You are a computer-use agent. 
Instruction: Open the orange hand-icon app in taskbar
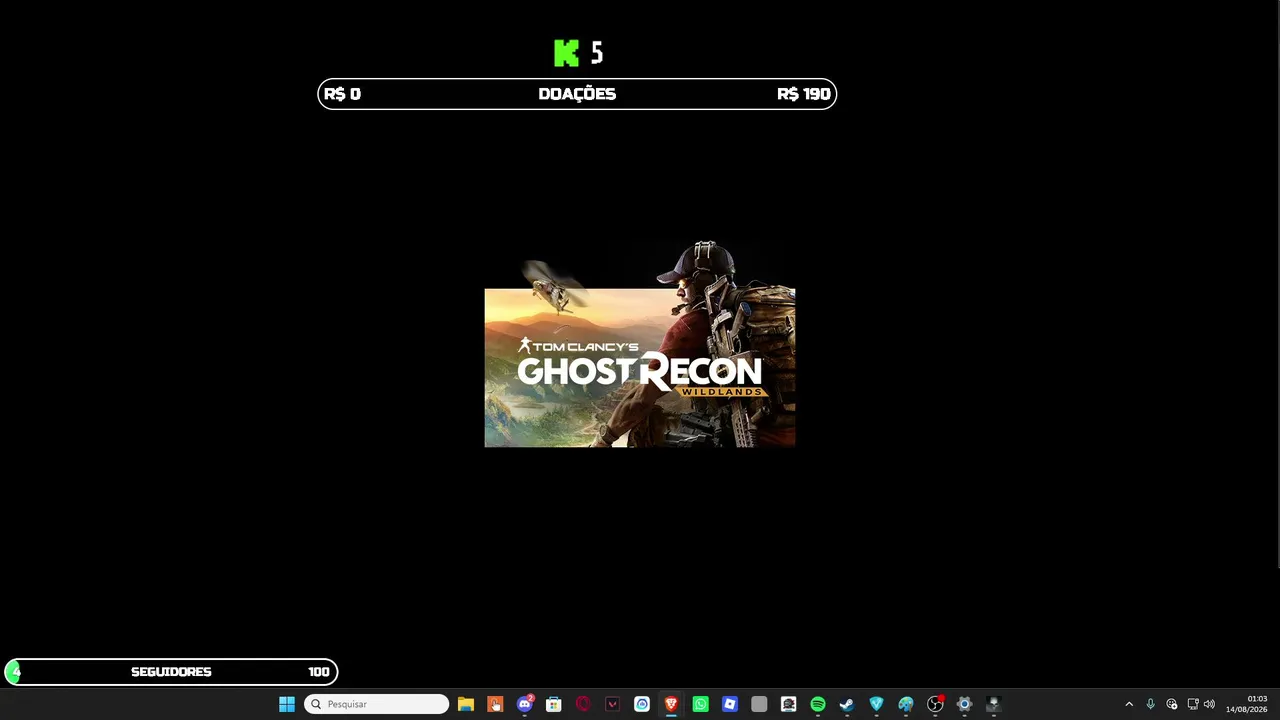point(495,704)
